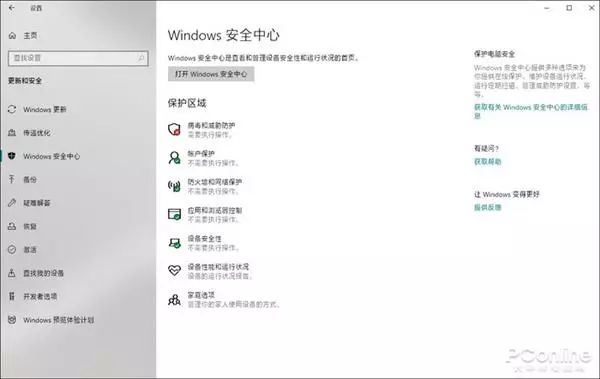This screenshot has height=379, width=600.
Task: Maximize the Settings window
Action: tap(569, 8)
